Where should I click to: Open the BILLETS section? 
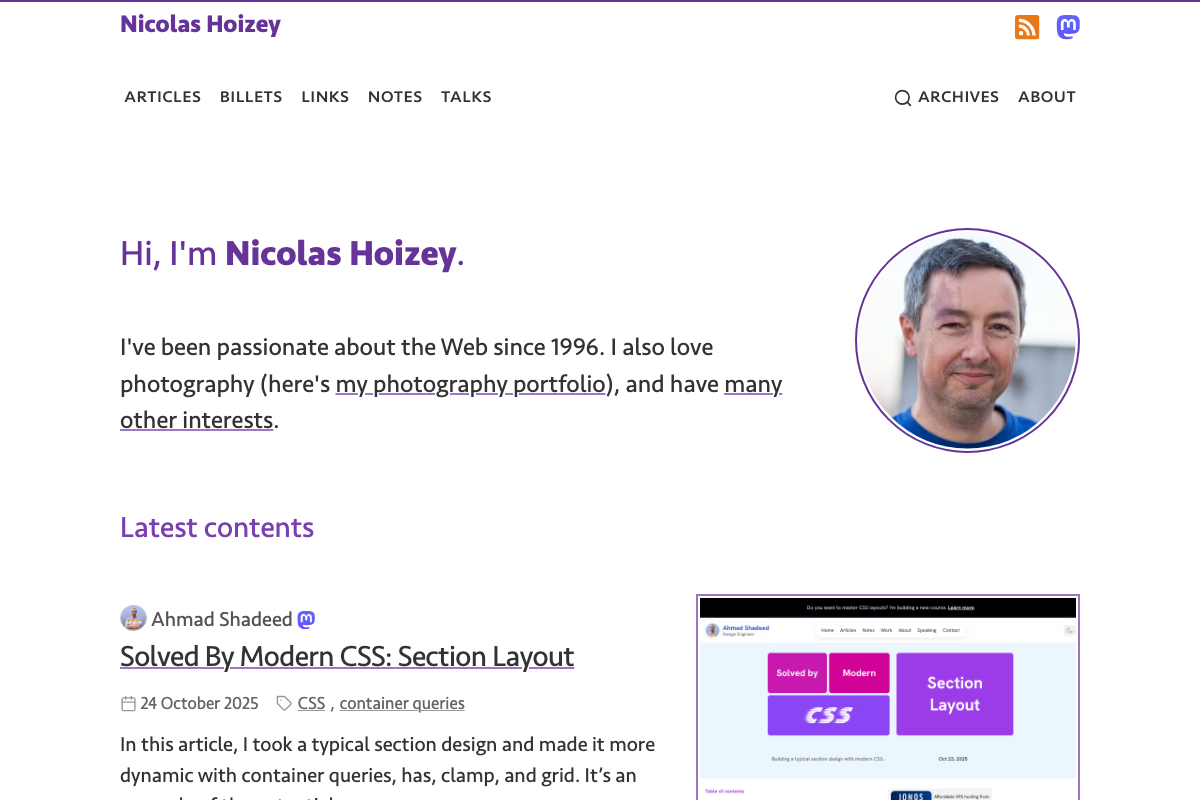point(251,96)
